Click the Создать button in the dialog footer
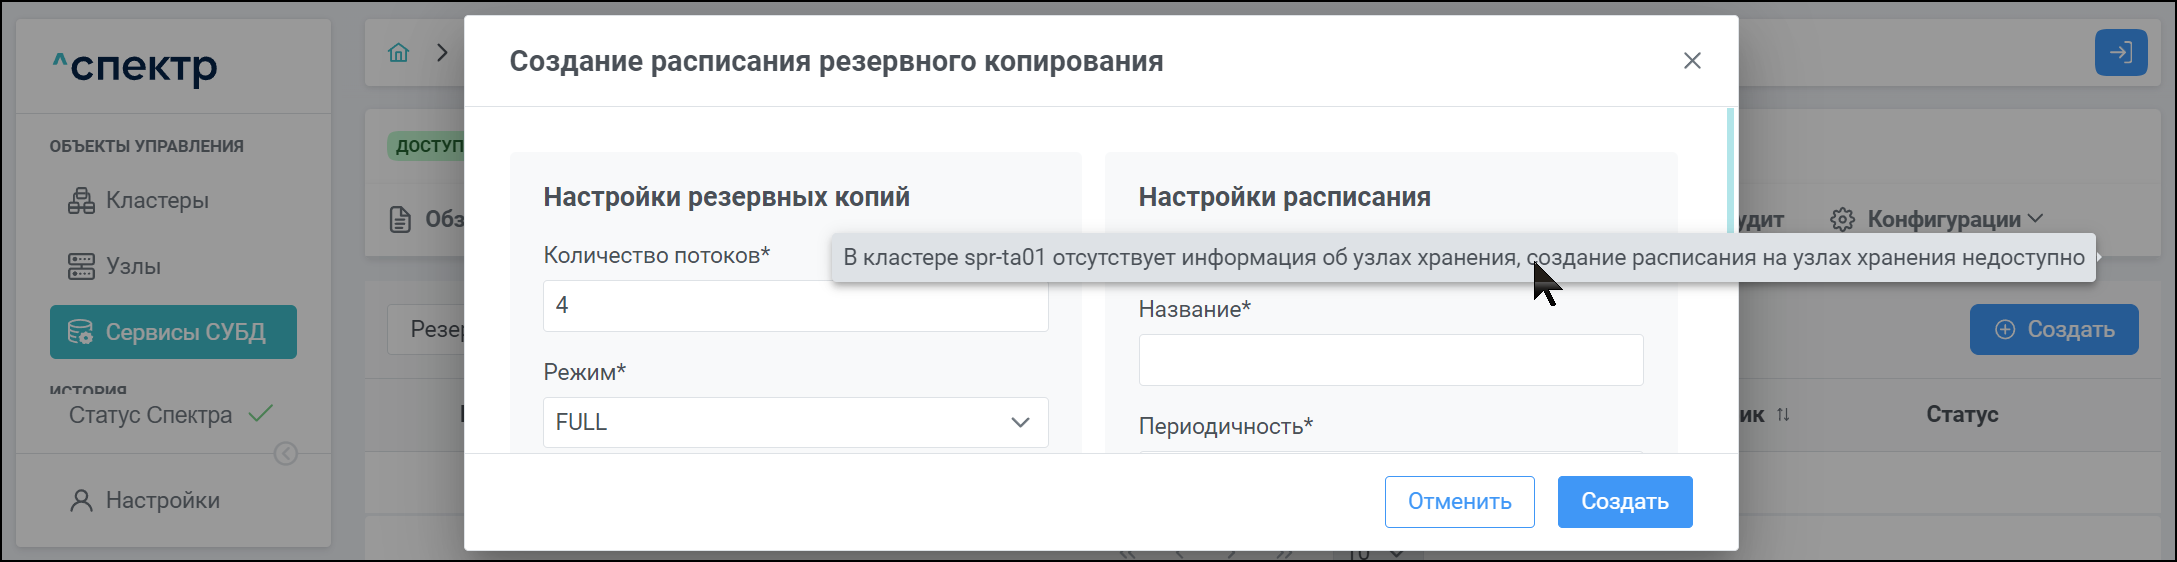Screen dimensions: 2177x562 [x=1624, y=502]
